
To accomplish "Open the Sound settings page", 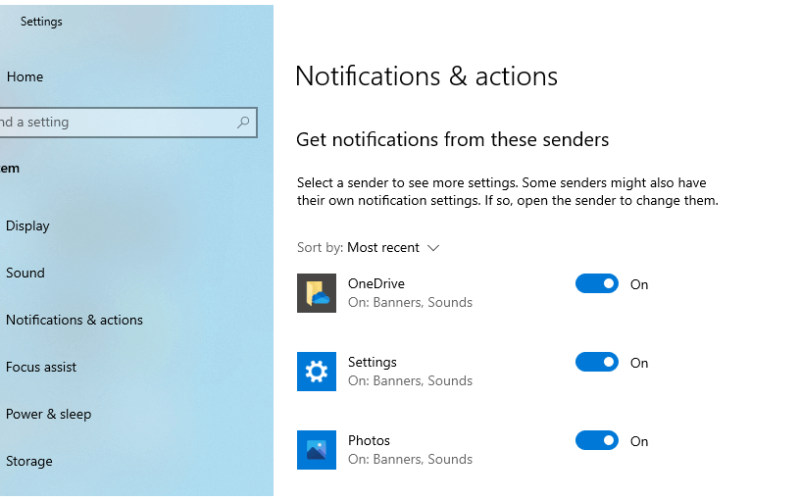I will 25,273.
